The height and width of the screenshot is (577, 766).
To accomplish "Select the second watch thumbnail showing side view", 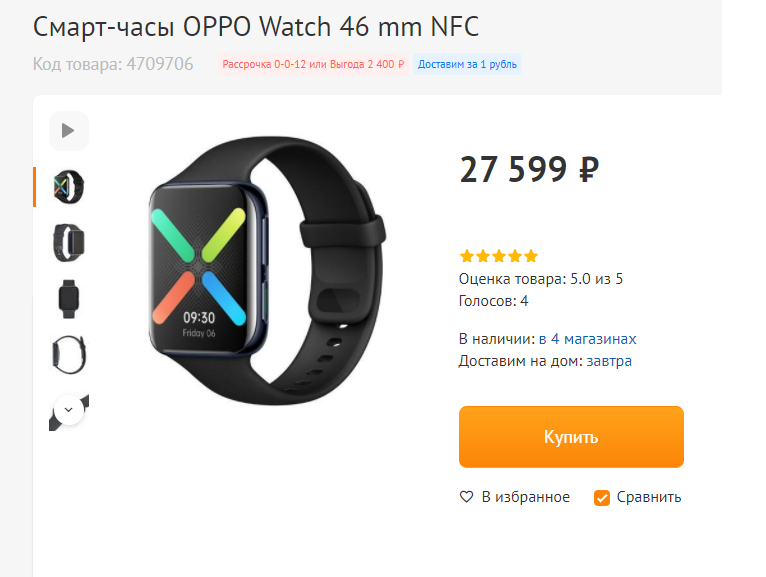I will click(68, 243).
